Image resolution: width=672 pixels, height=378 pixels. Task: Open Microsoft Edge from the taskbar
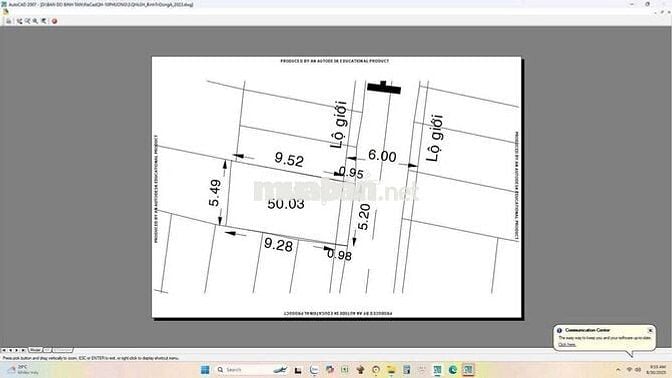click(453, 369)
